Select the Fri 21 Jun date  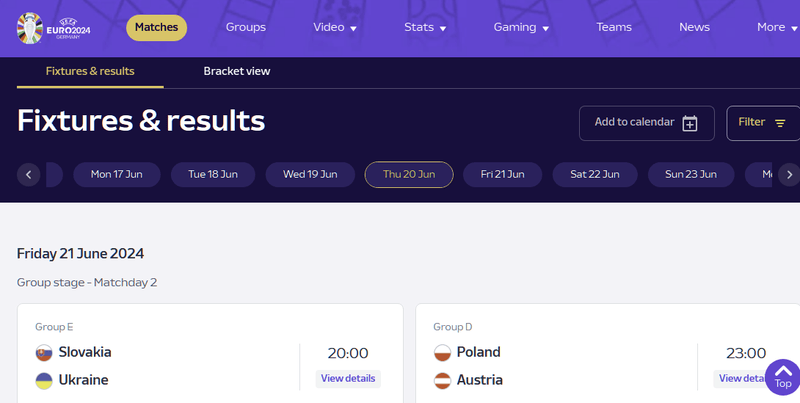tap(502, 175)
